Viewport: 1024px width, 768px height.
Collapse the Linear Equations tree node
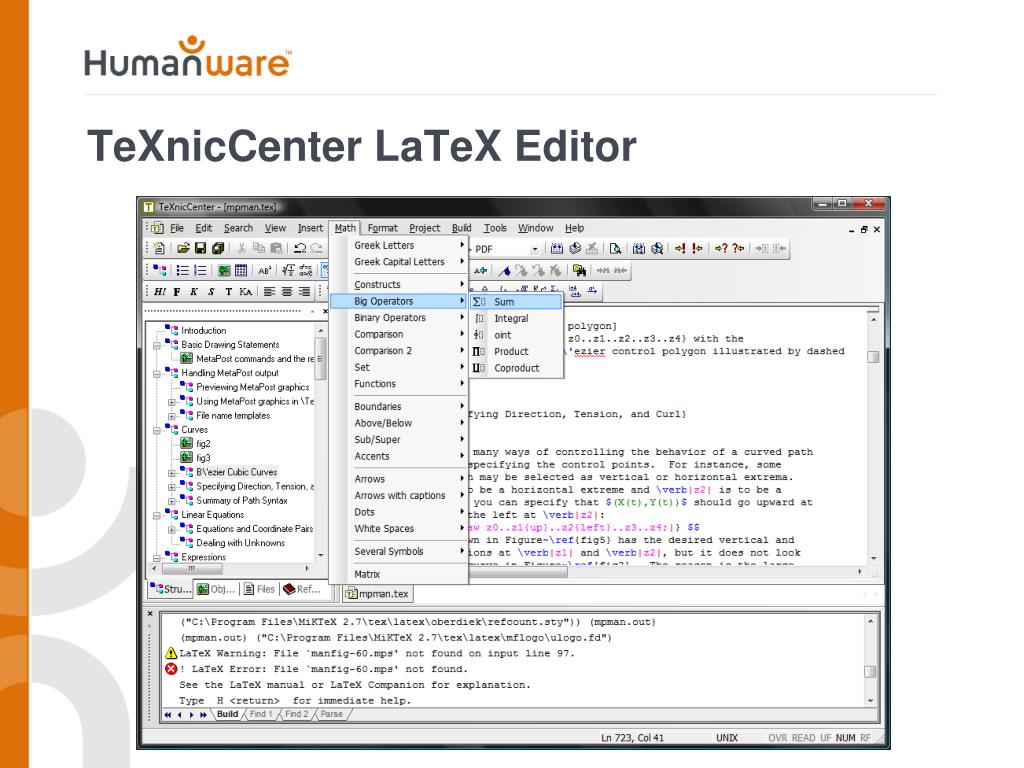coord(157,515)
